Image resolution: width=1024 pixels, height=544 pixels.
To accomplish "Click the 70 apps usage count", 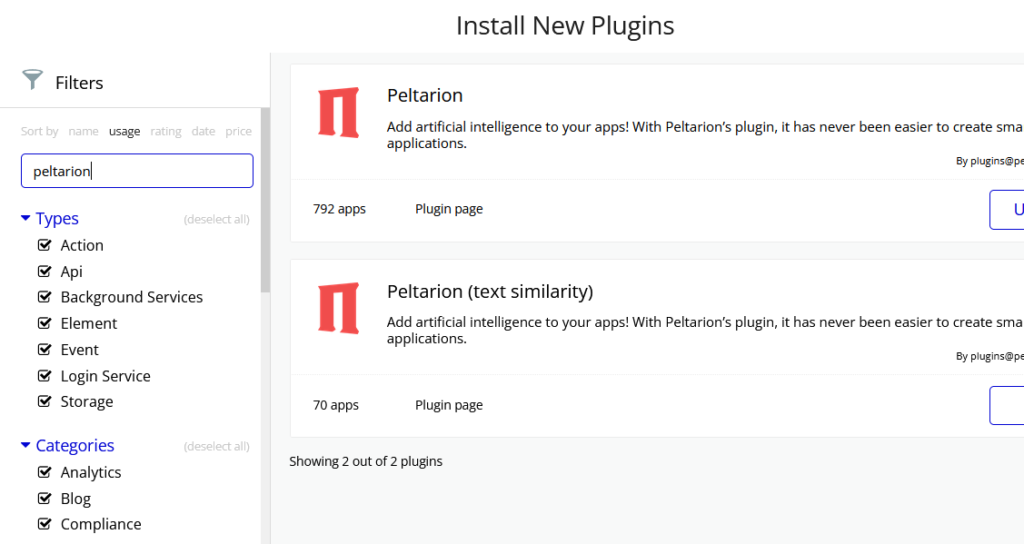I will [336, 405].
